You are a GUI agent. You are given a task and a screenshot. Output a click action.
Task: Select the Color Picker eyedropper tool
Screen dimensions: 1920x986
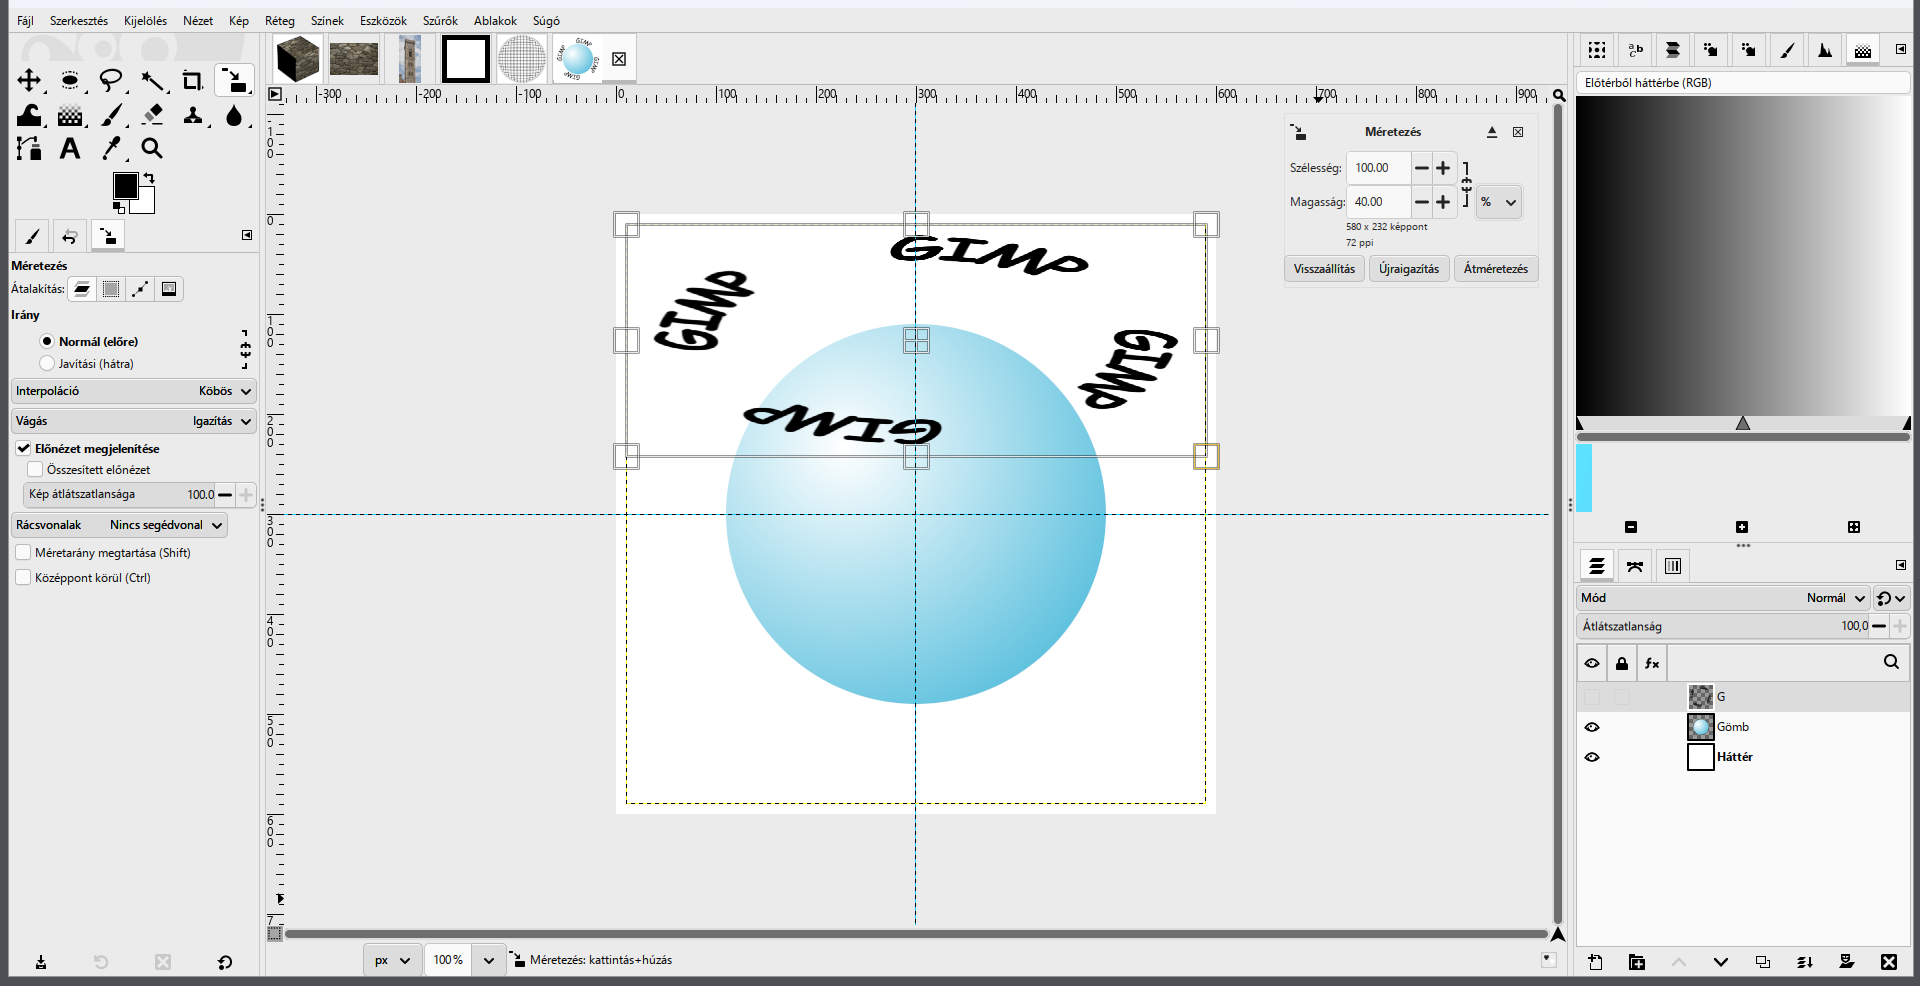pos(111,149)
